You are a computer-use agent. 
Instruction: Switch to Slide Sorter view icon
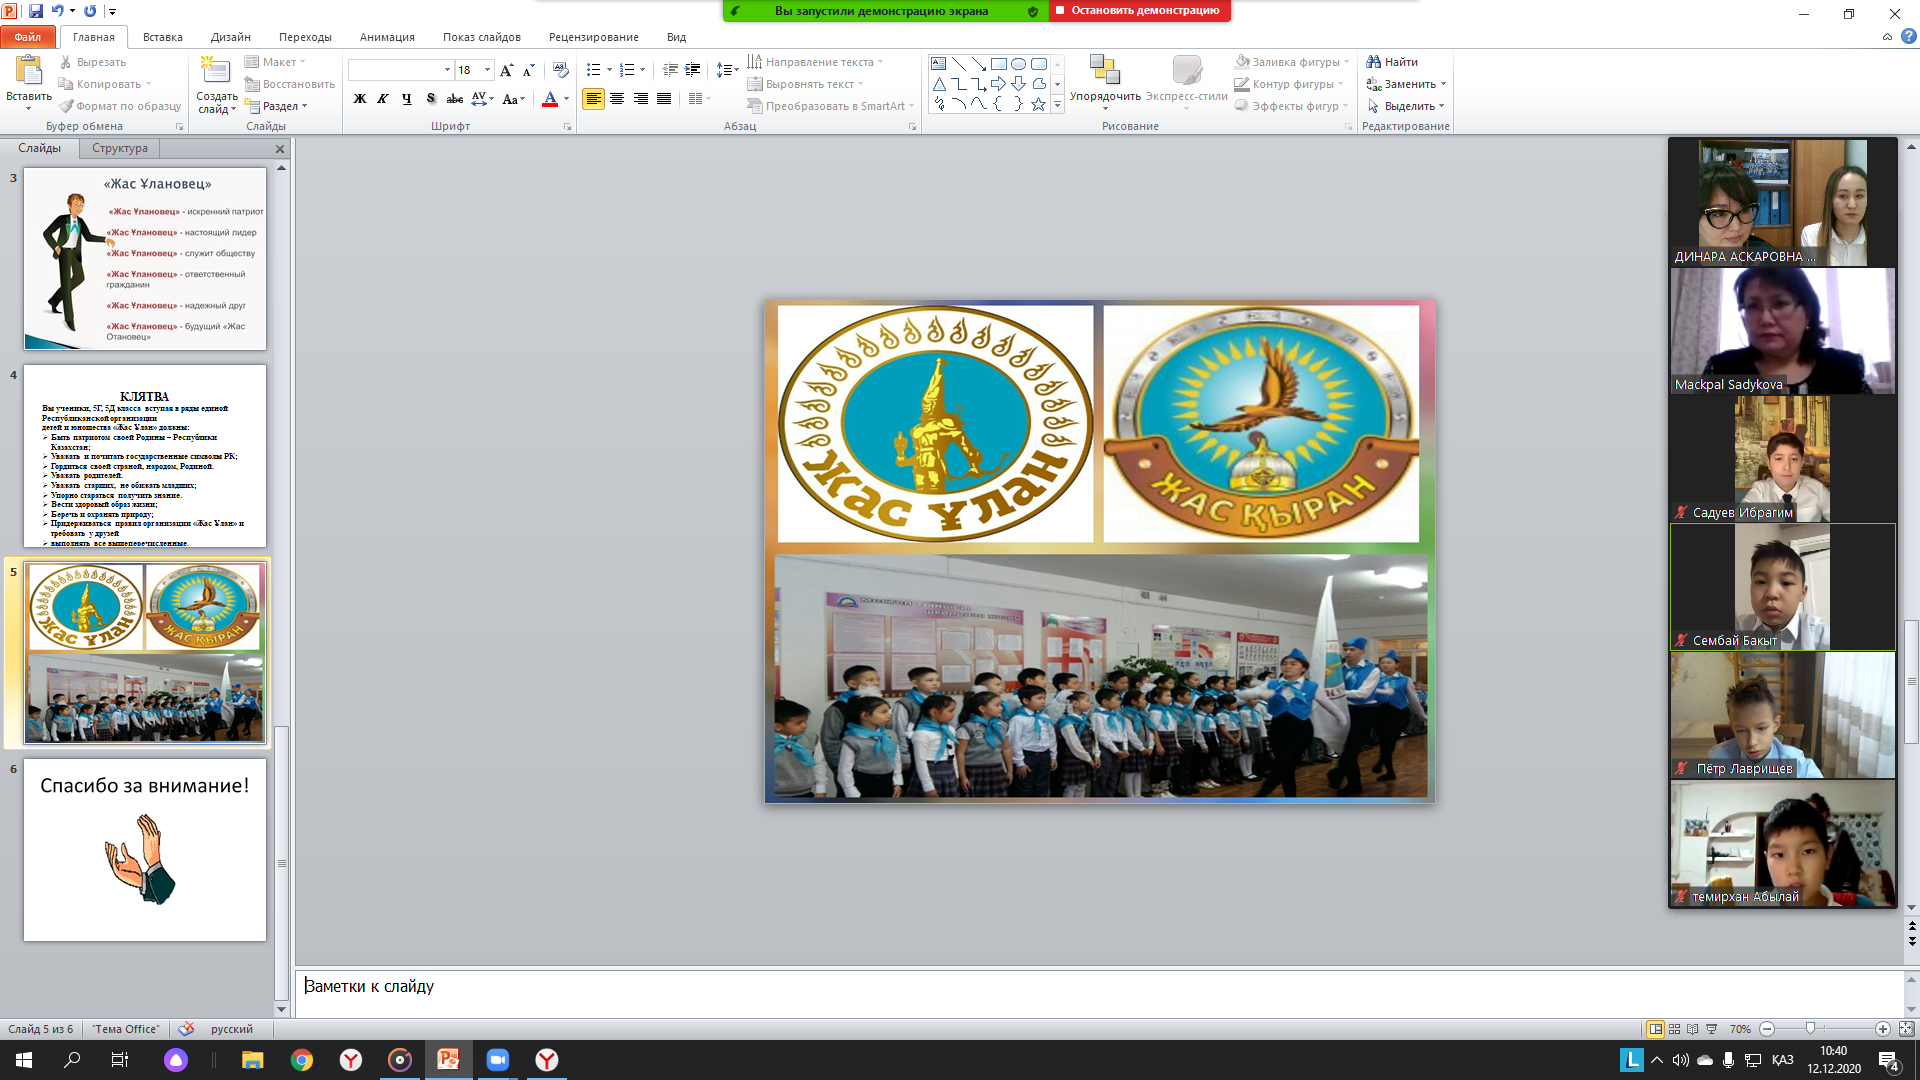[x=1674, y=1029]
